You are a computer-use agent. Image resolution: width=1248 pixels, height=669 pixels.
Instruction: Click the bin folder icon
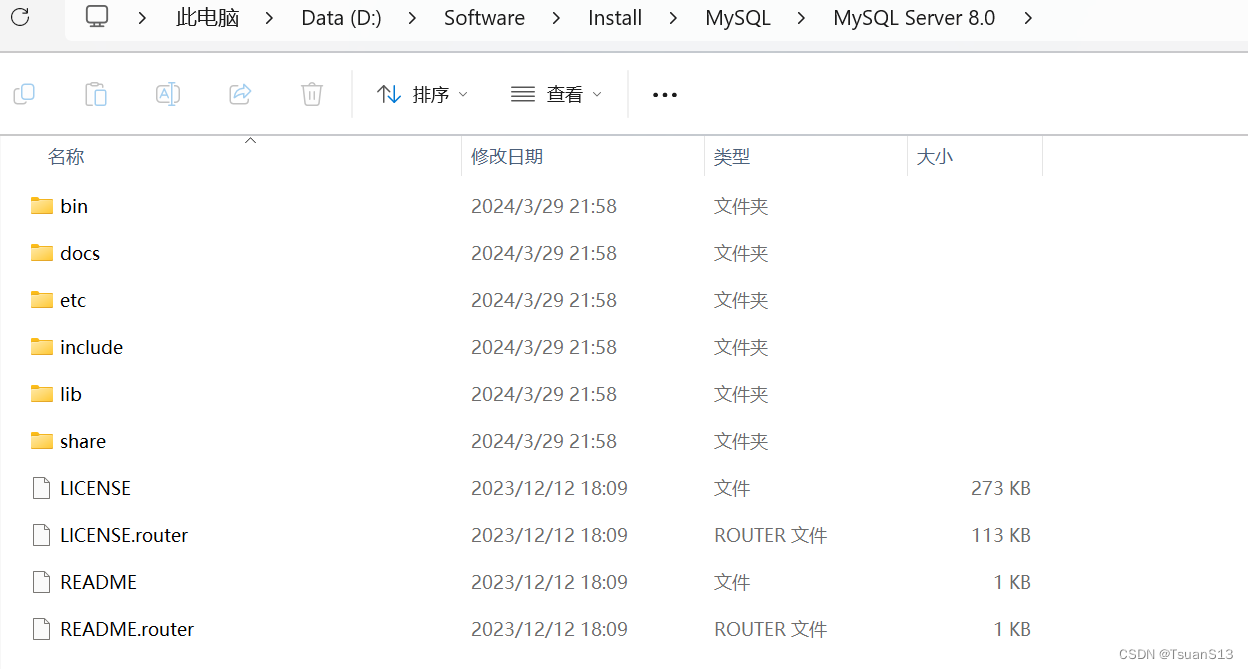42,206
